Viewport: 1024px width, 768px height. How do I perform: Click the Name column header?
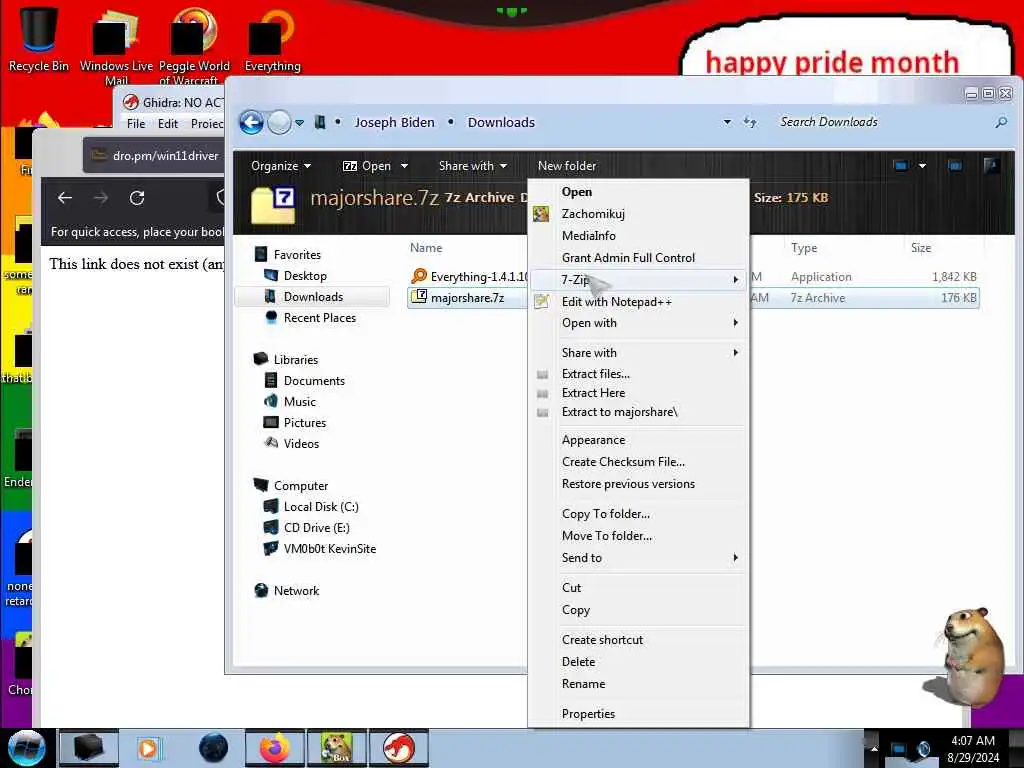tap(426, 248)
